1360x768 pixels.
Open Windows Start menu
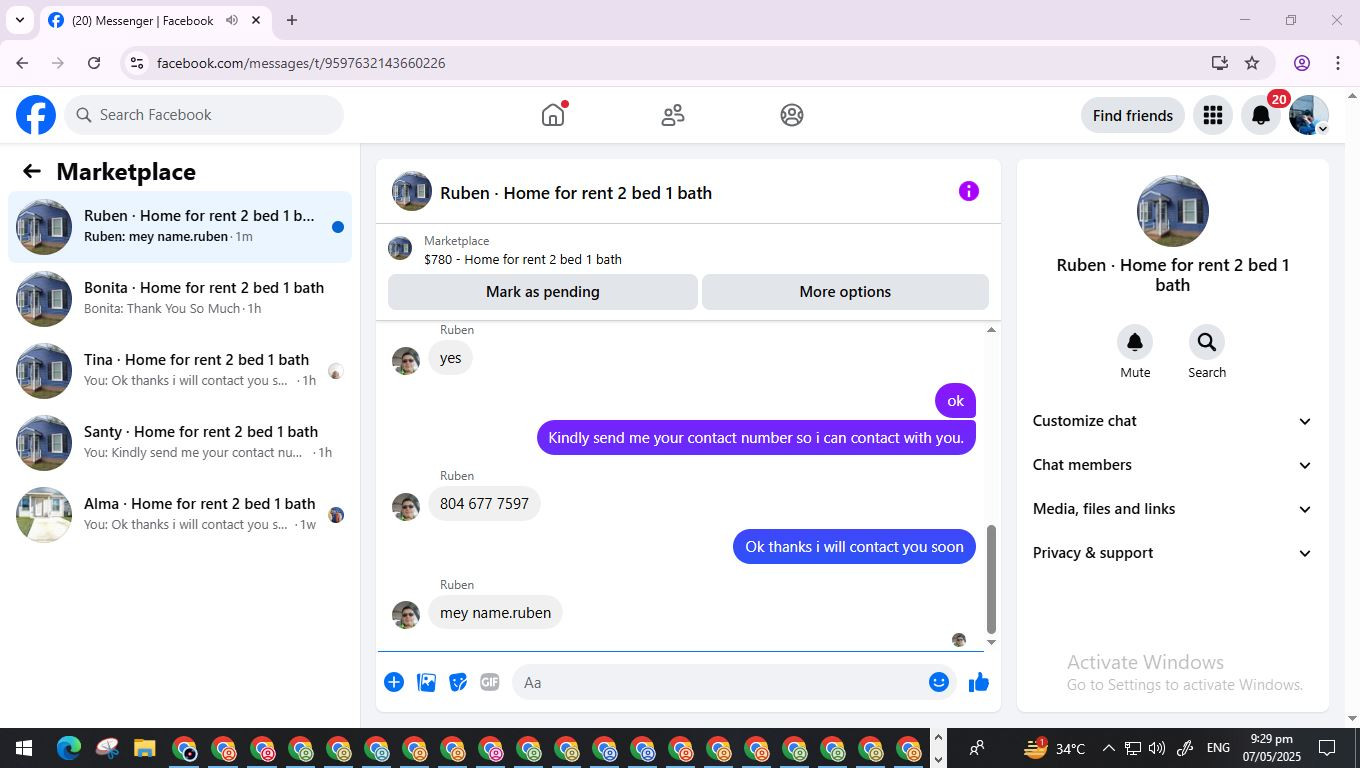(x=23, y=748)
